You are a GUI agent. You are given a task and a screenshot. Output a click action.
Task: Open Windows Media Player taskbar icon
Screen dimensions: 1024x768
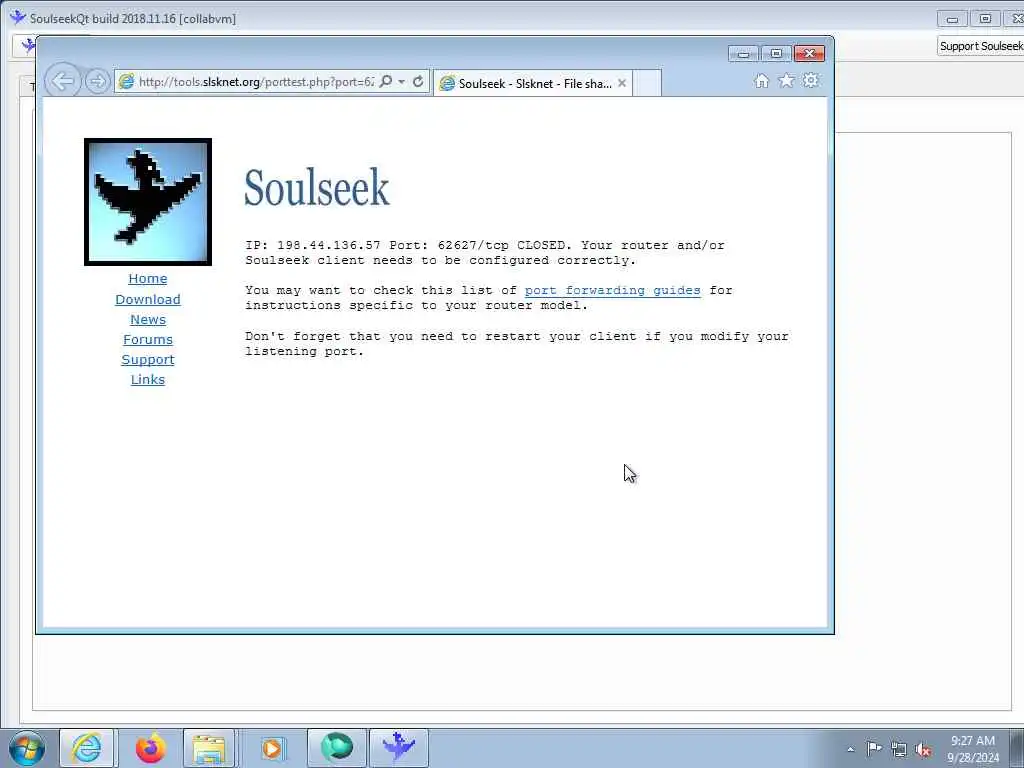coord(272,748)
